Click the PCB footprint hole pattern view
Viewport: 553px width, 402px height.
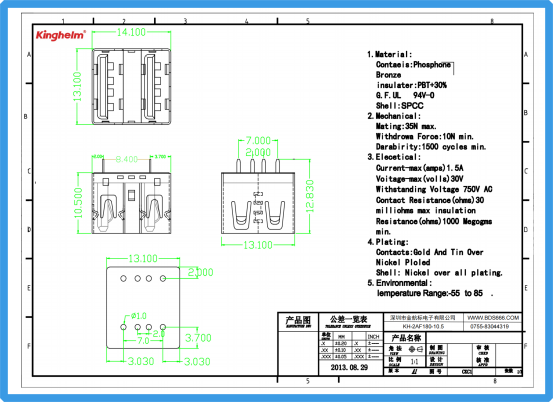143,307
